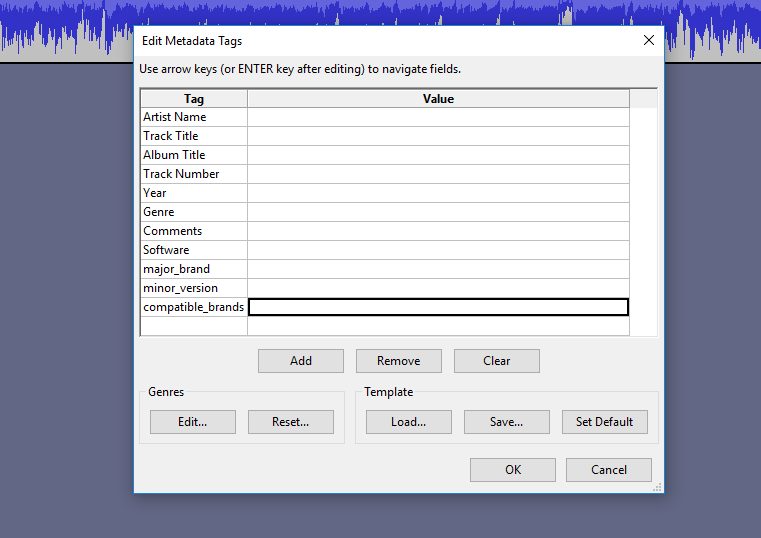The height and width of the screenshot is (538, 761).
Task: Select the Year value field
Action: pos(438,193)
